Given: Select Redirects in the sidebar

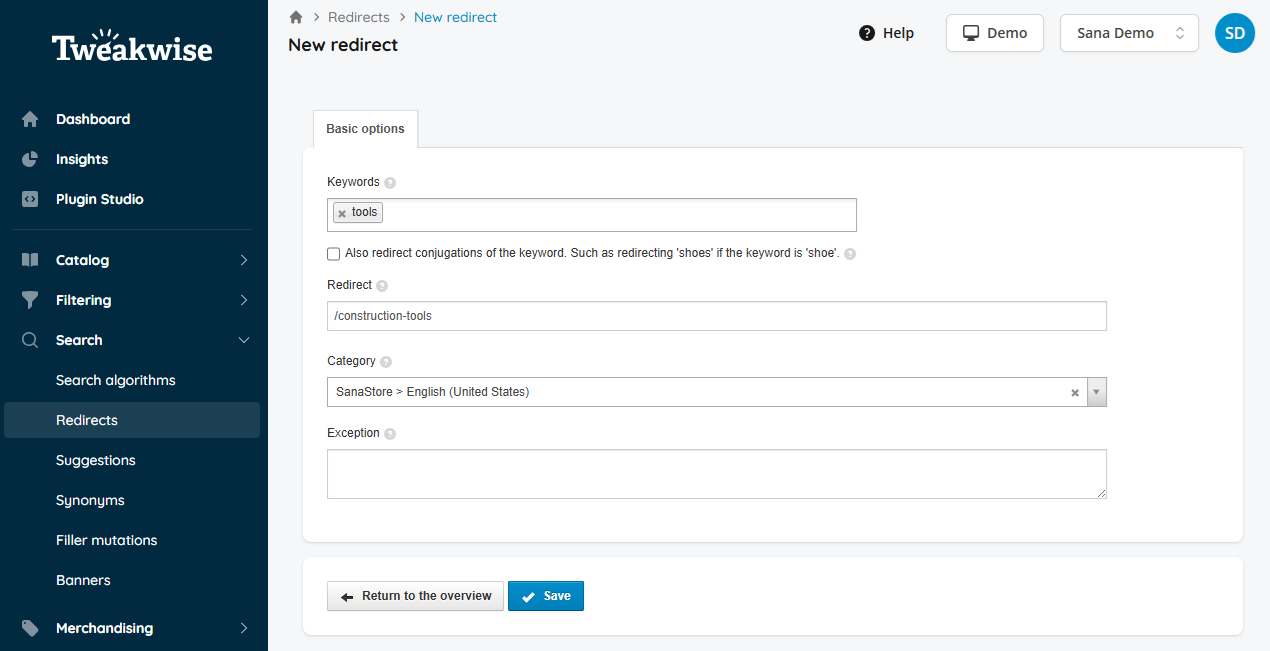Looking at the screenshot, I should pos(132,420).
